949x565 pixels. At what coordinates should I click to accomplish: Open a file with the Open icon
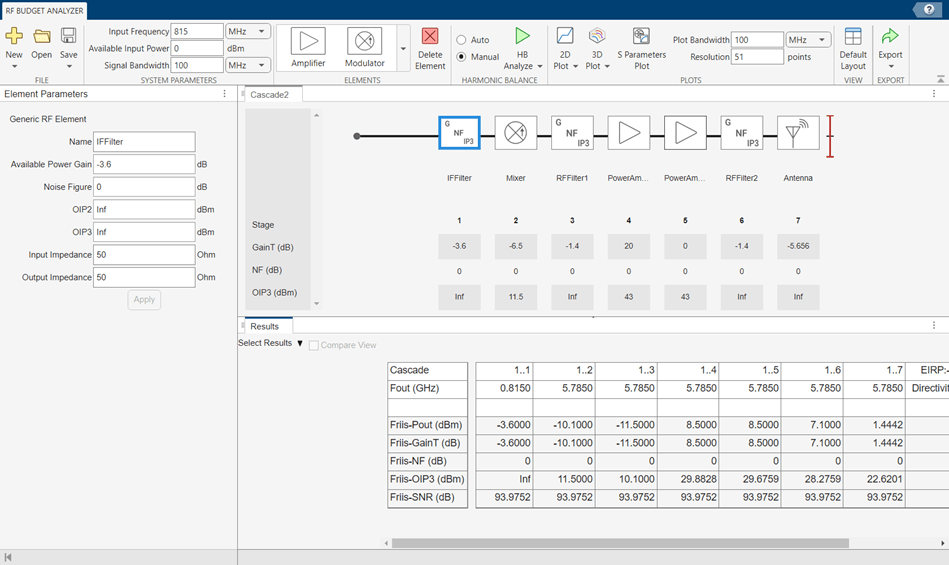[41, 37]
